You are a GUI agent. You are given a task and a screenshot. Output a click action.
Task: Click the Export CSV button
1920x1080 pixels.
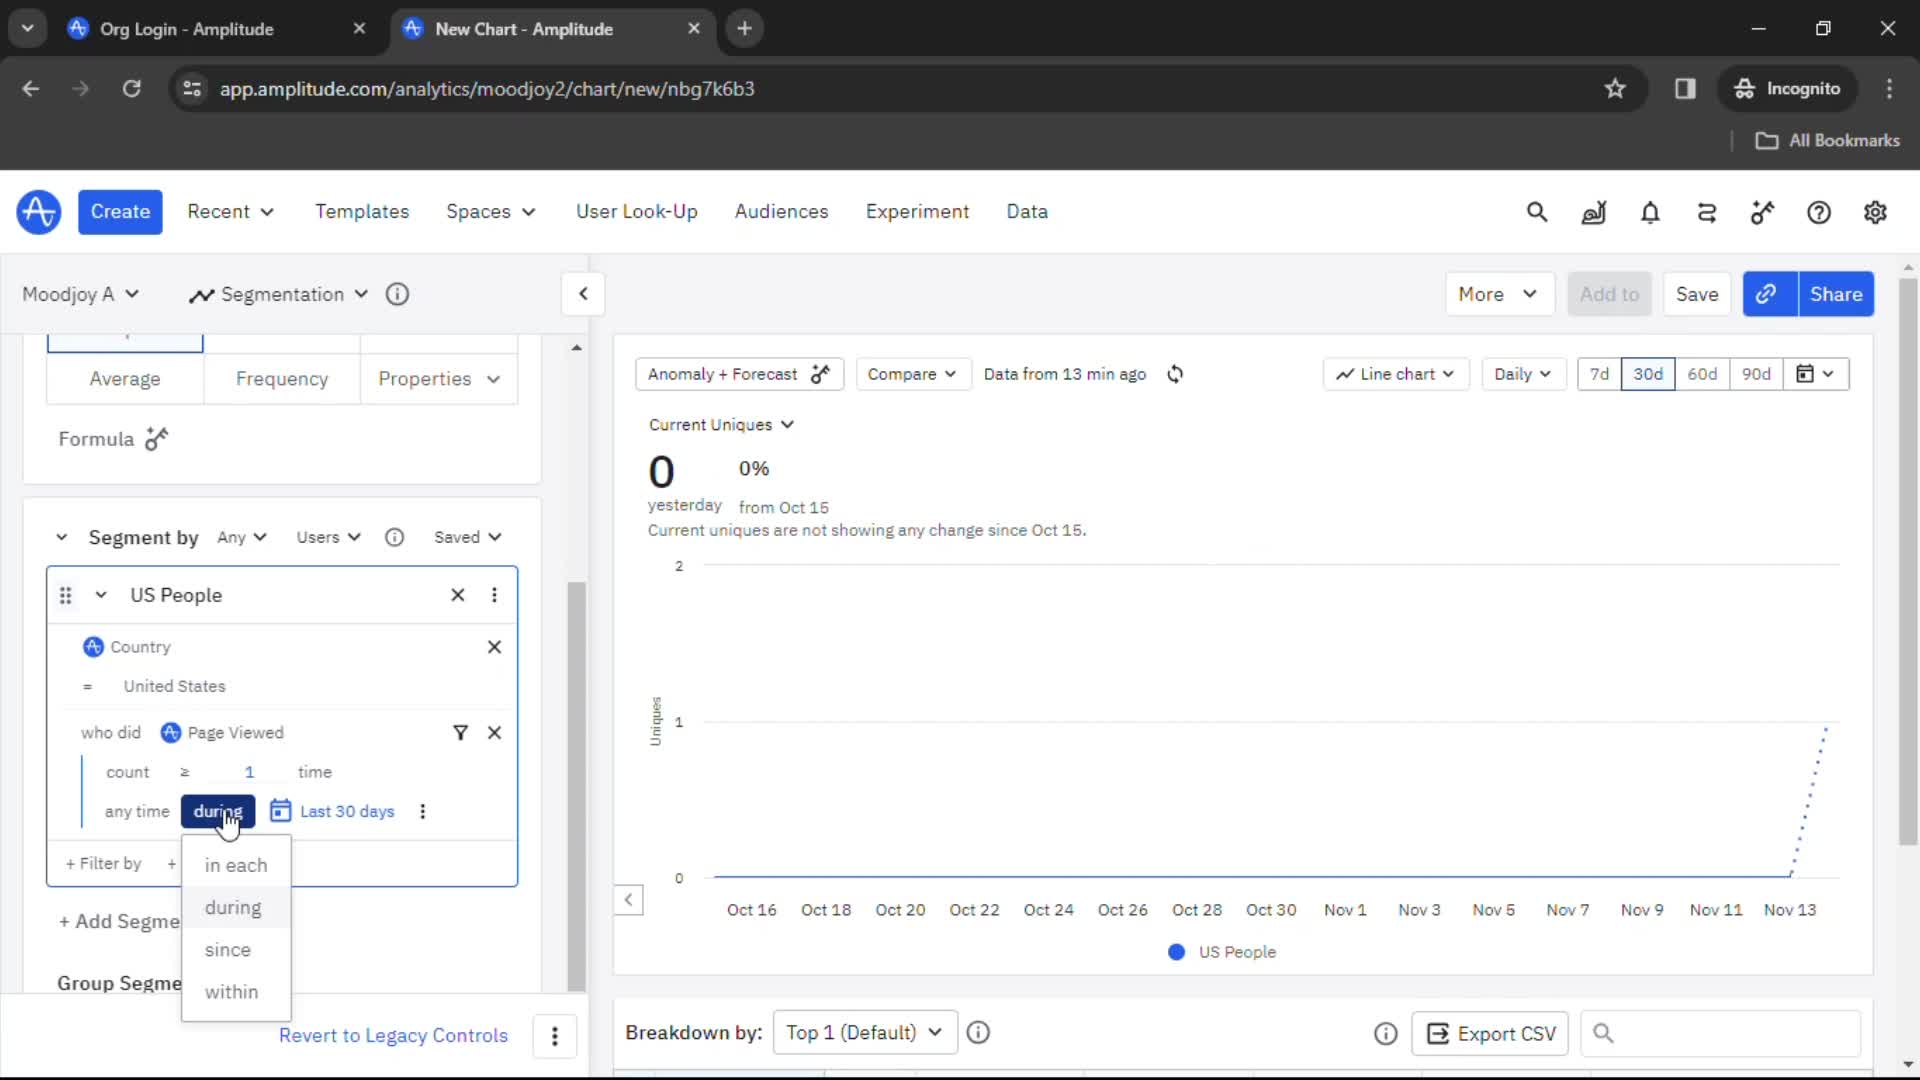pos(1491,1034)
